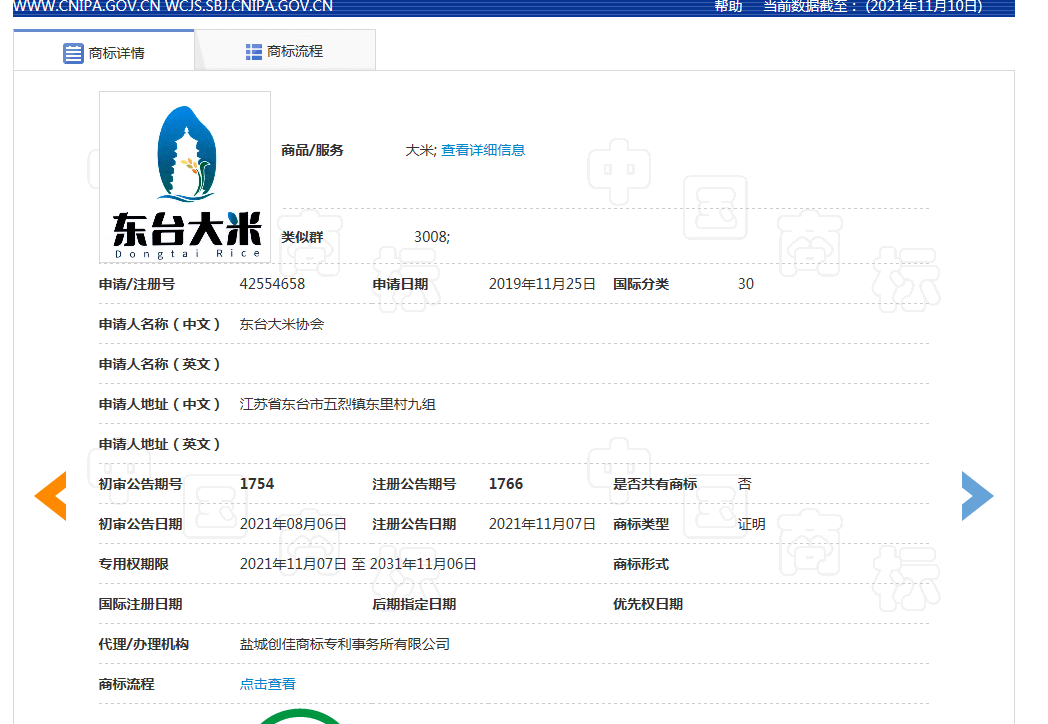The height and width of the screenshot is (724, 1048).
Task: Select the registration number 42554658
Action: (x=272, y=283)
